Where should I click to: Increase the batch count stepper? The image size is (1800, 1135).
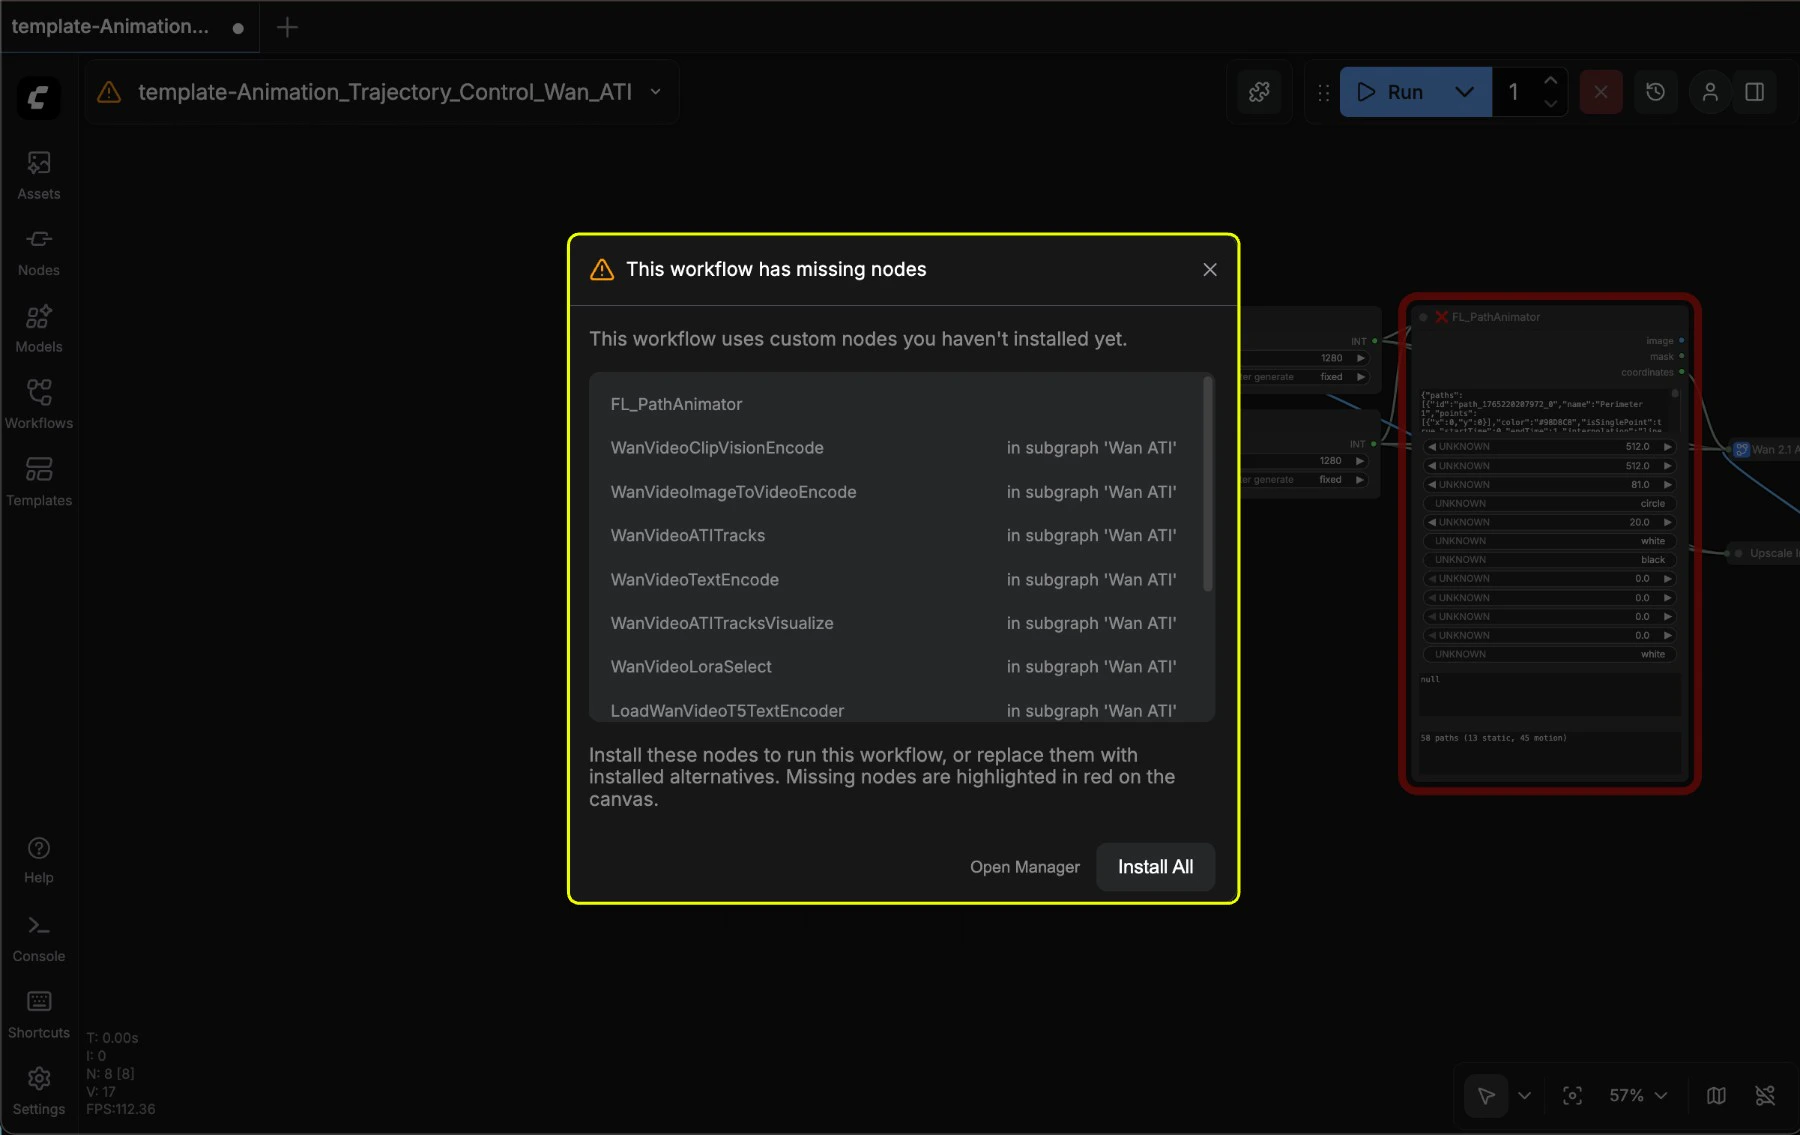pos(1550,80)
